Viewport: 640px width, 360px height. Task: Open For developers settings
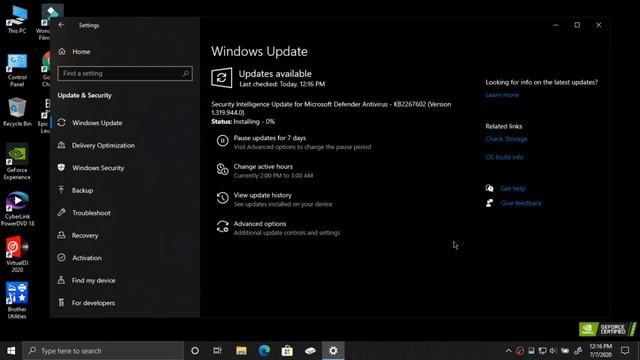pyautogui.click(x=93, y=303)
